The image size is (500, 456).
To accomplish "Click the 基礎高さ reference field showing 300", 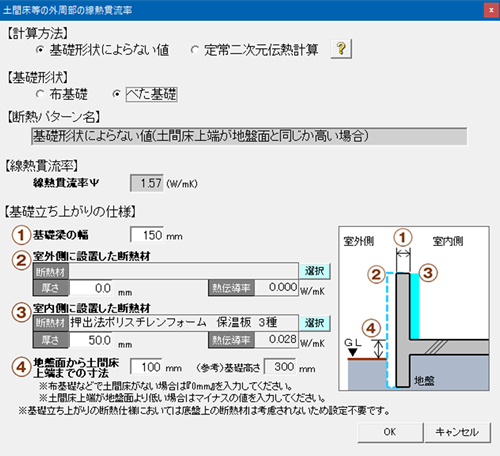I will pyautogui.click(x=280, y=367).
